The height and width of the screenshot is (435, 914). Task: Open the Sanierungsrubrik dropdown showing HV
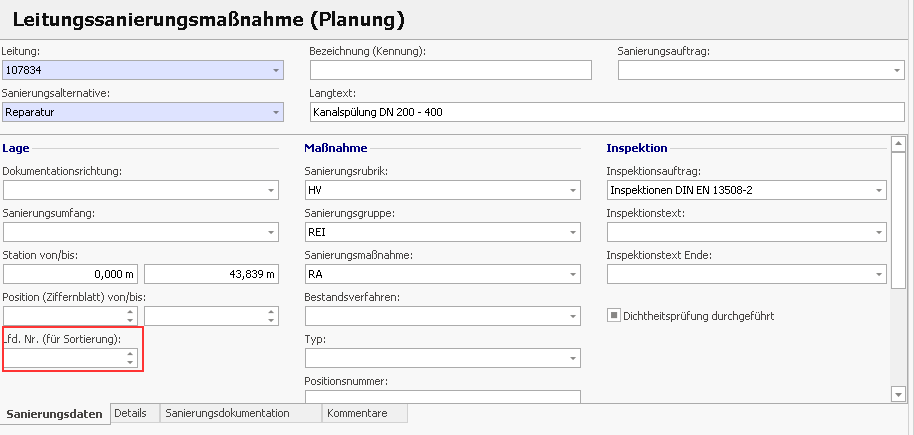coord(572,190)
